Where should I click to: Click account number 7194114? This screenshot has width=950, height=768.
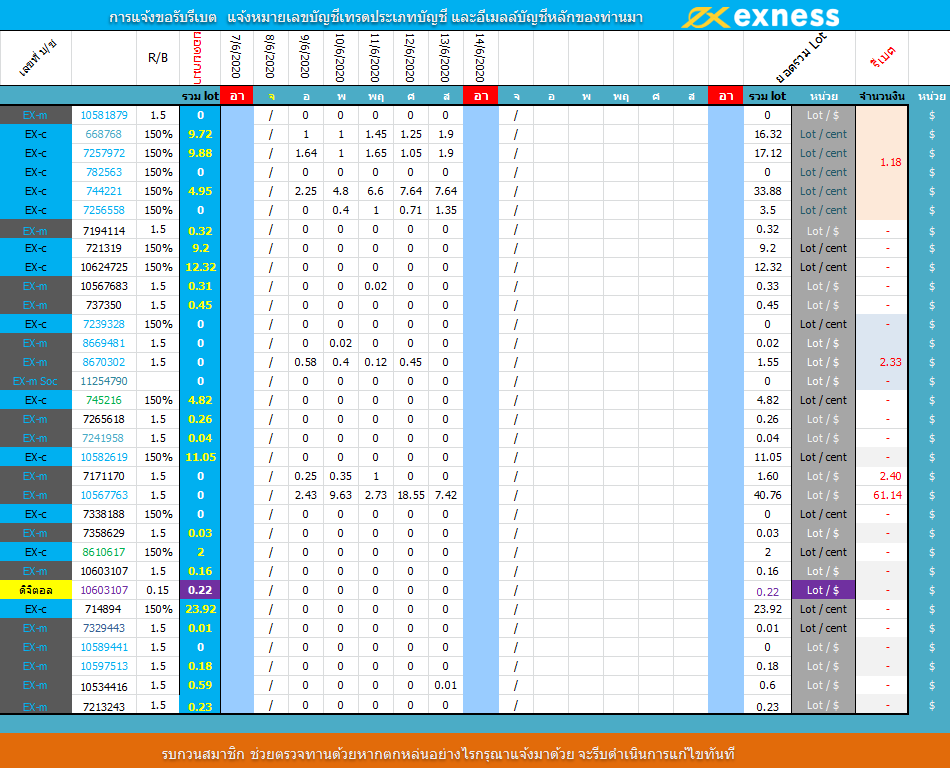point(104,231)
